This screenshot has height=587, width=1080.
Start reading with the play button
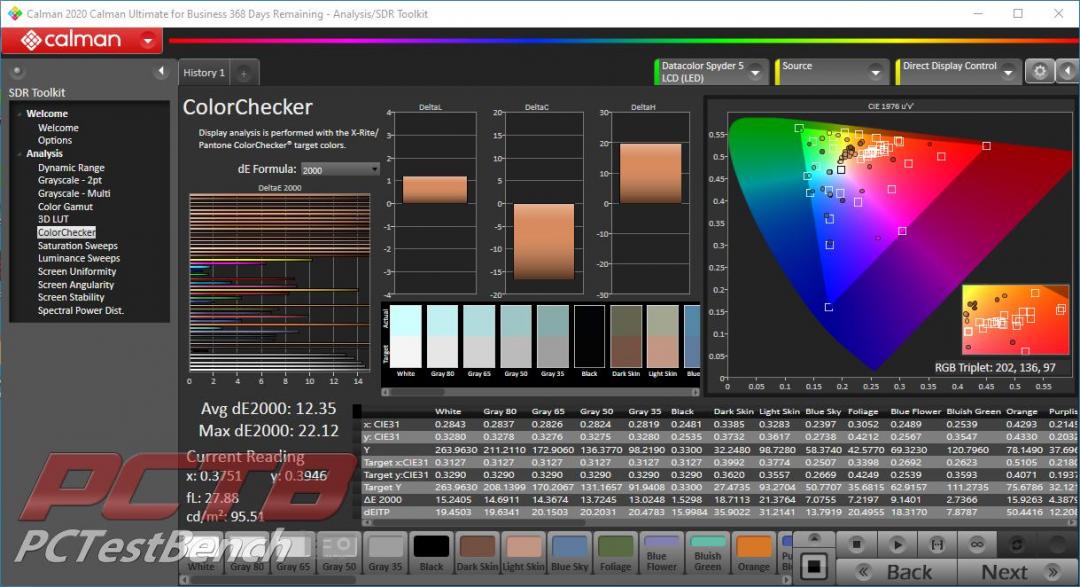coord(897,545)
